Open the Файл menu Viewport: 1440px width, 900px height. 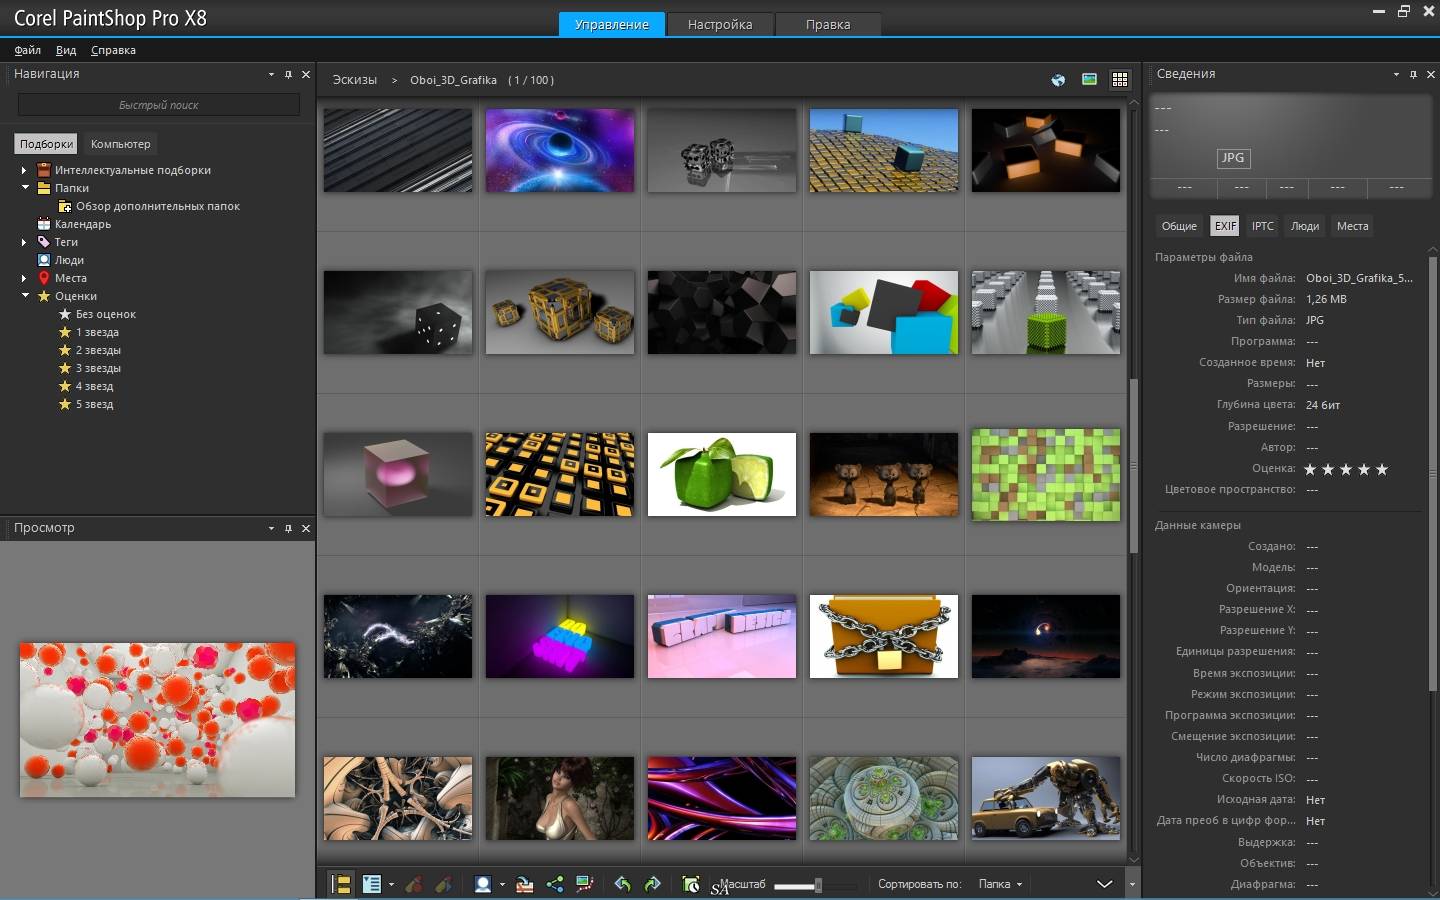(28, 50)
